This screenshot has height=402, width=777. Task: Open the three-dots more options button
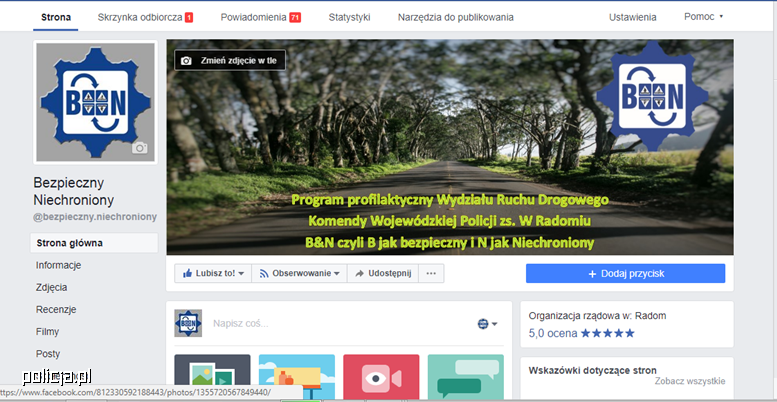[x=431, y=273]
